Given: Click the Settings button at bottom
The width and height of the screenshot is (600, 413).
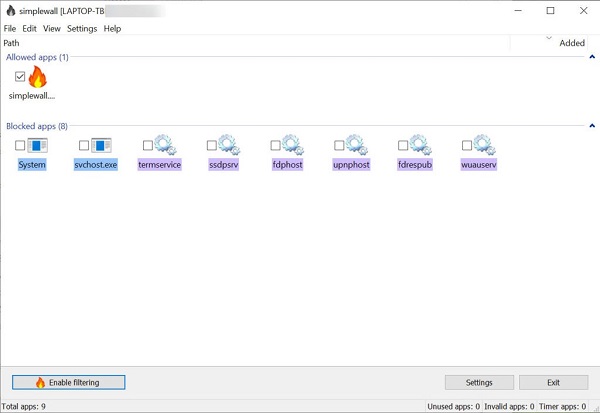Looking at the screenshot, I should tap(479, 382).
